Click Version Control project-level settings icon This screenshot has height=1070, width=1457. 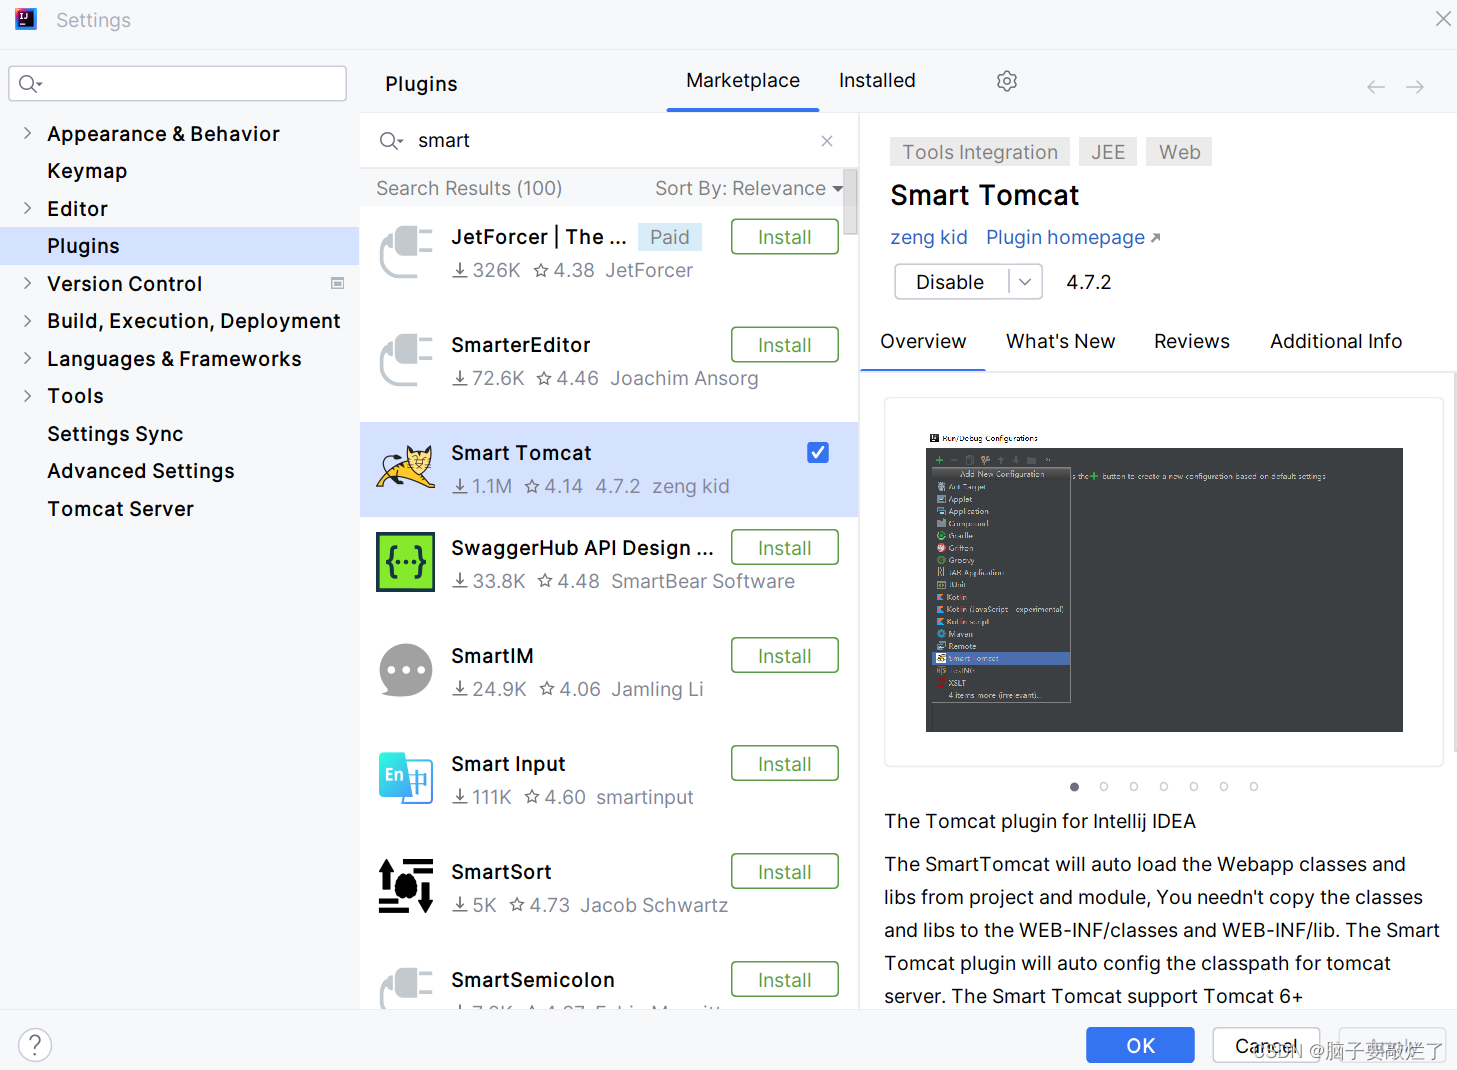tap(338, 284)
